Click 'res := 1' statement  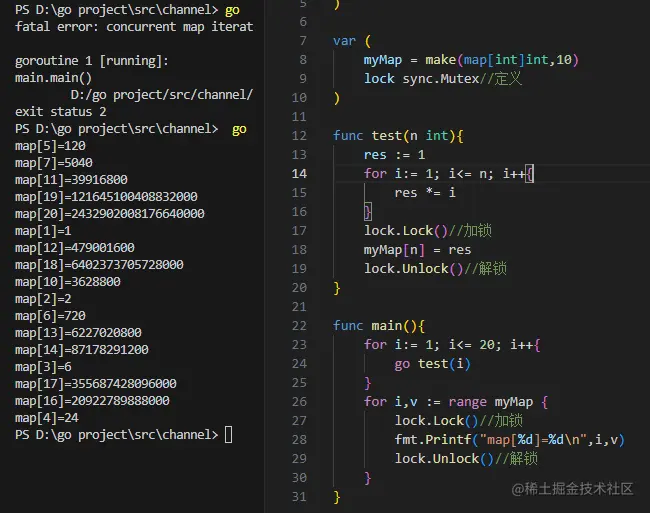click(394, 155)
